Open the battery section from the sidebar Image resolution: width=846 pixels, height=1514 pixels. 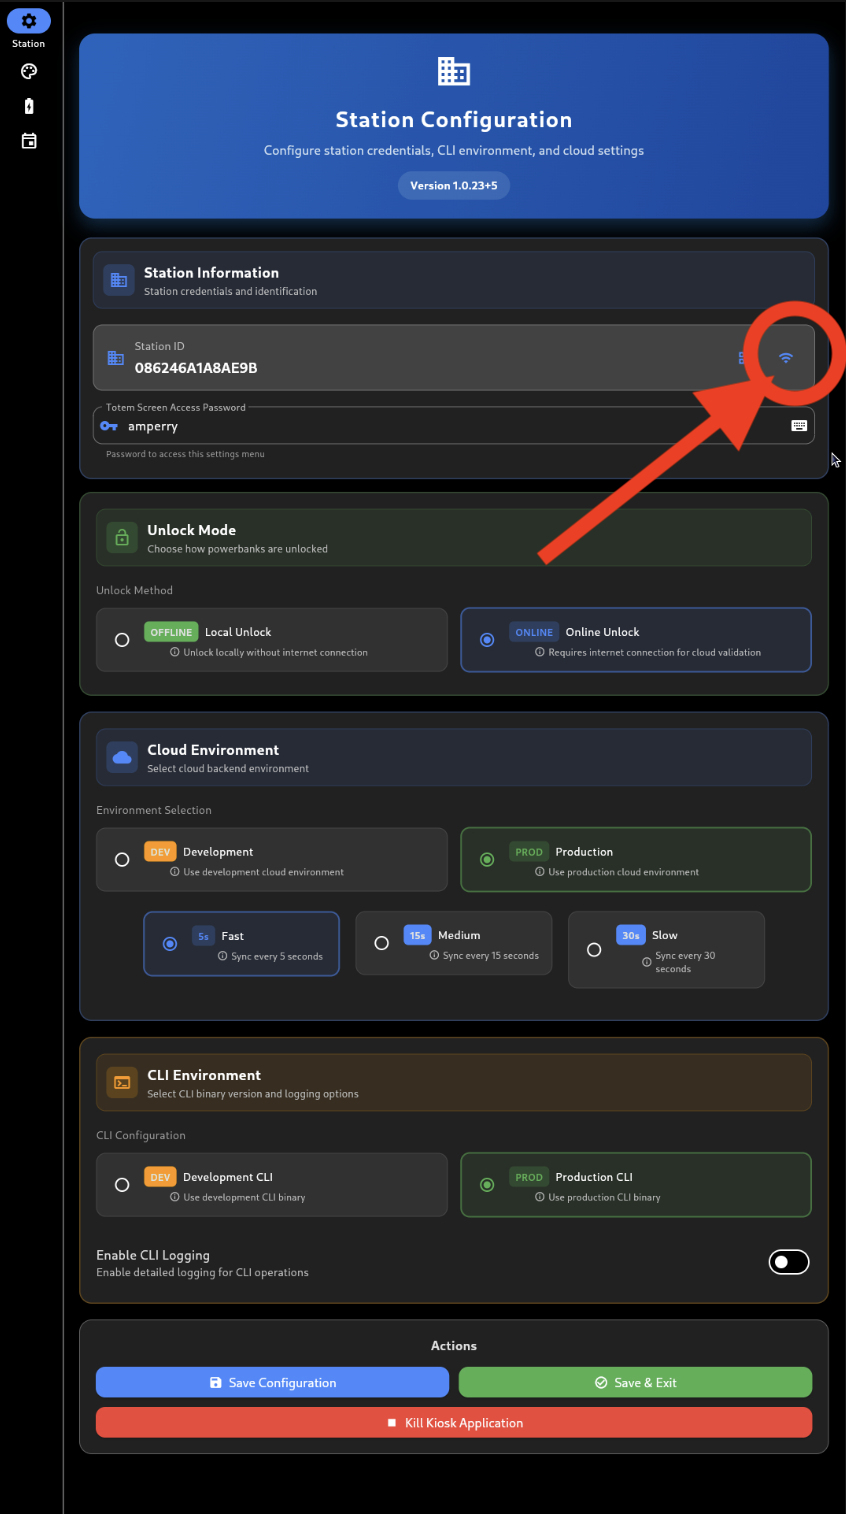click(x=28, y=105)
